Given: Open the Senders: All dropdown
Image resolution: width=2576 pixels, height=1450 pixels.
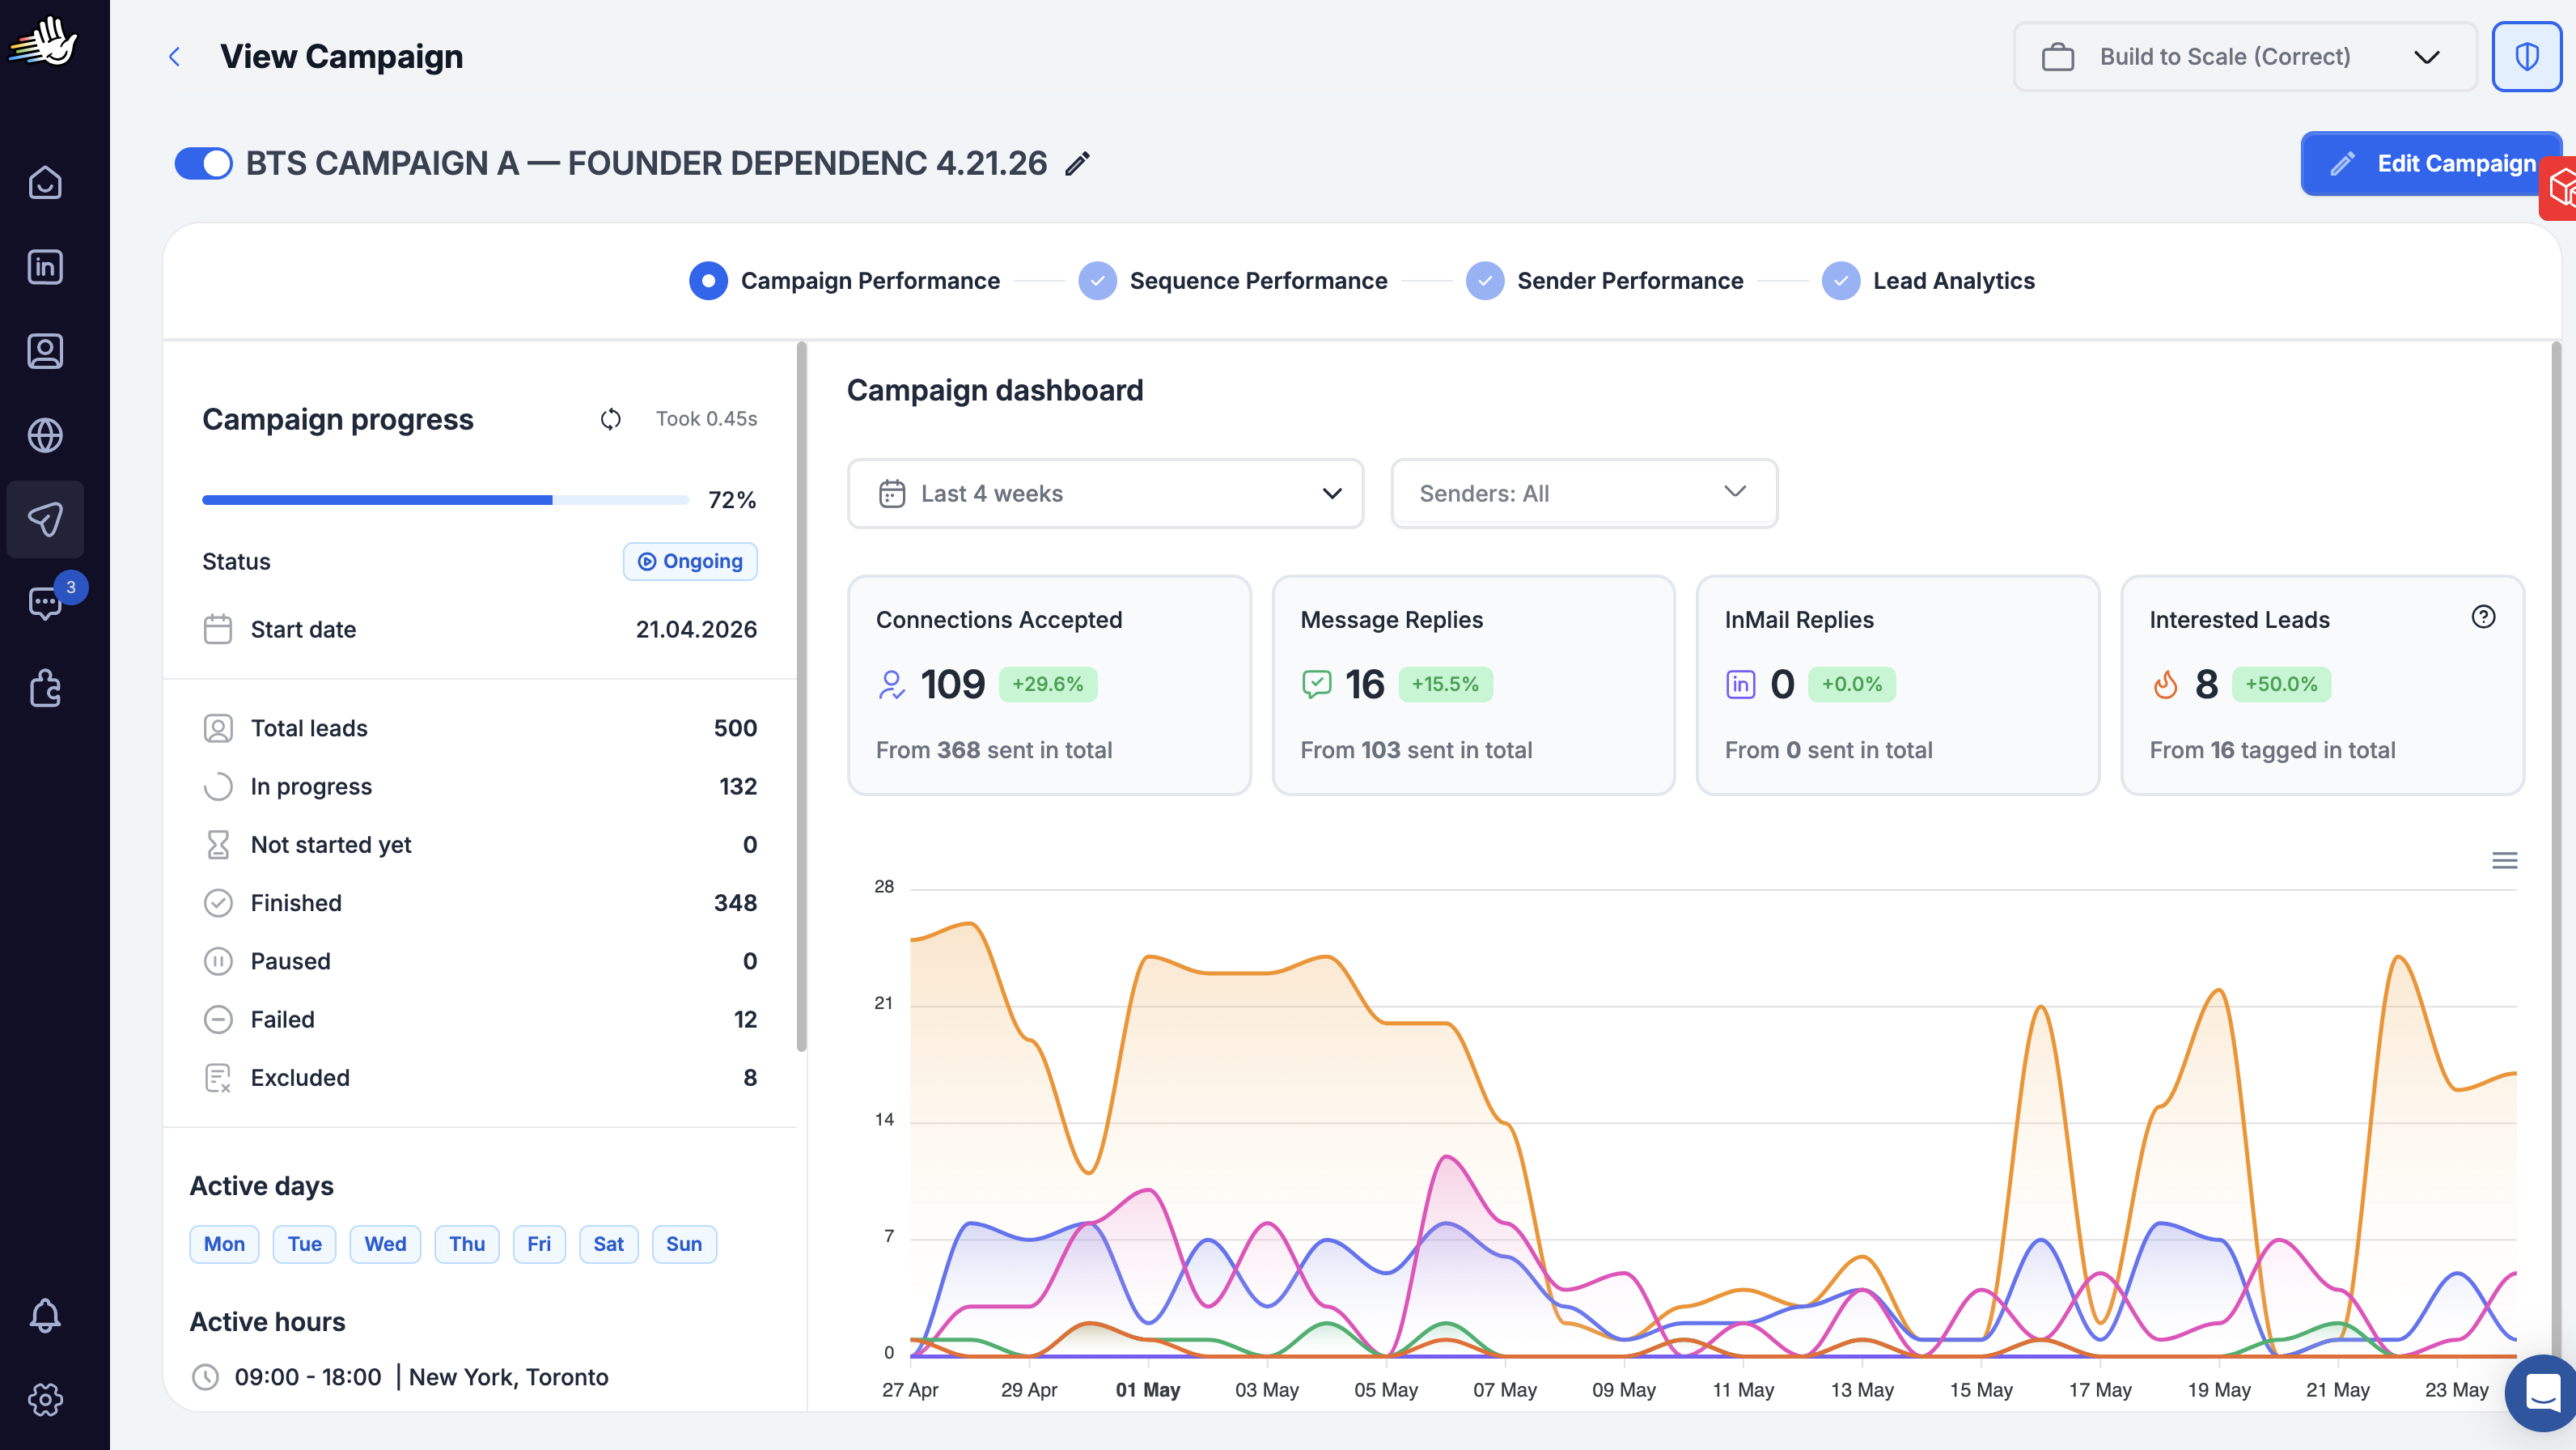Looking at the screenshot, I should point(1584,494).
